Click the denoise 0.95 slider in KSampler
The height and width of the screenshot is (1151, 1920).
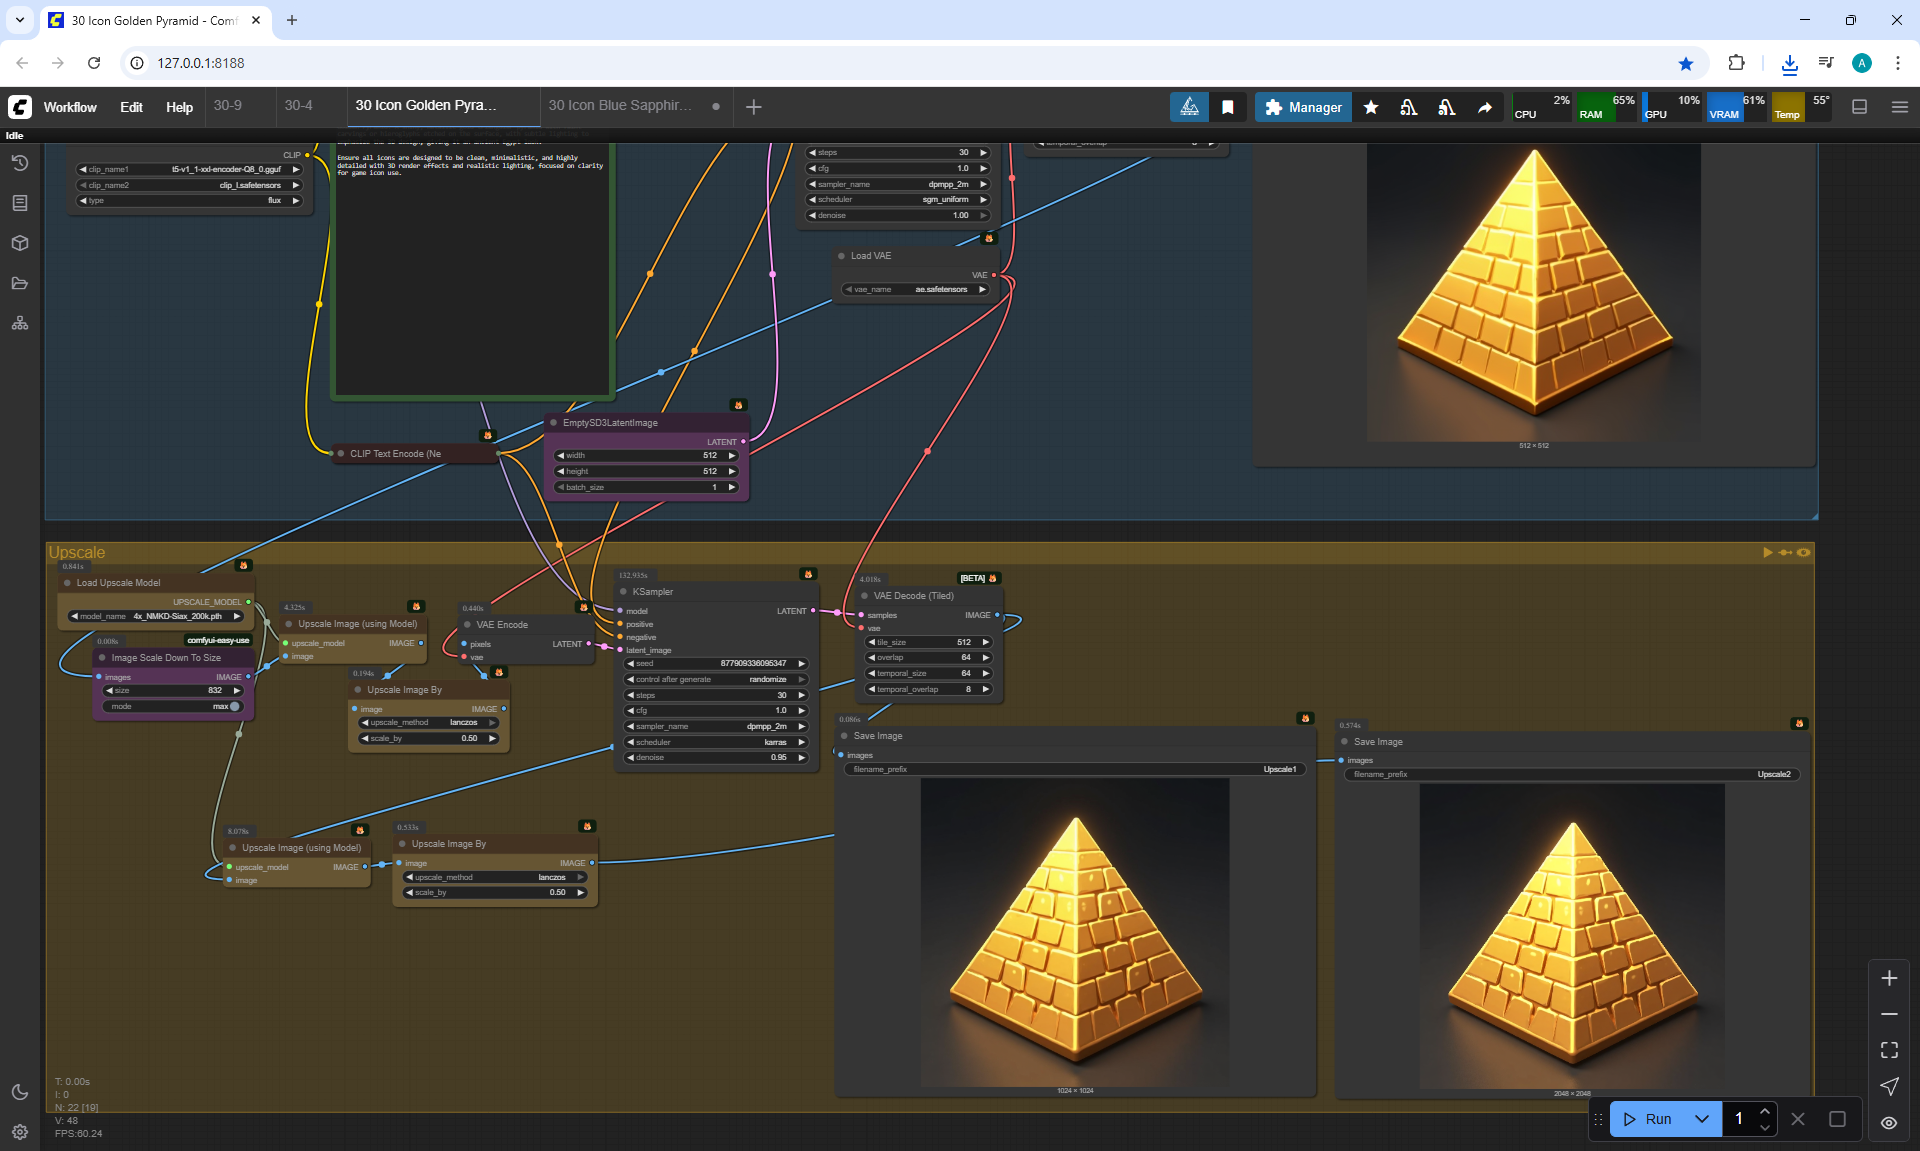716,757
